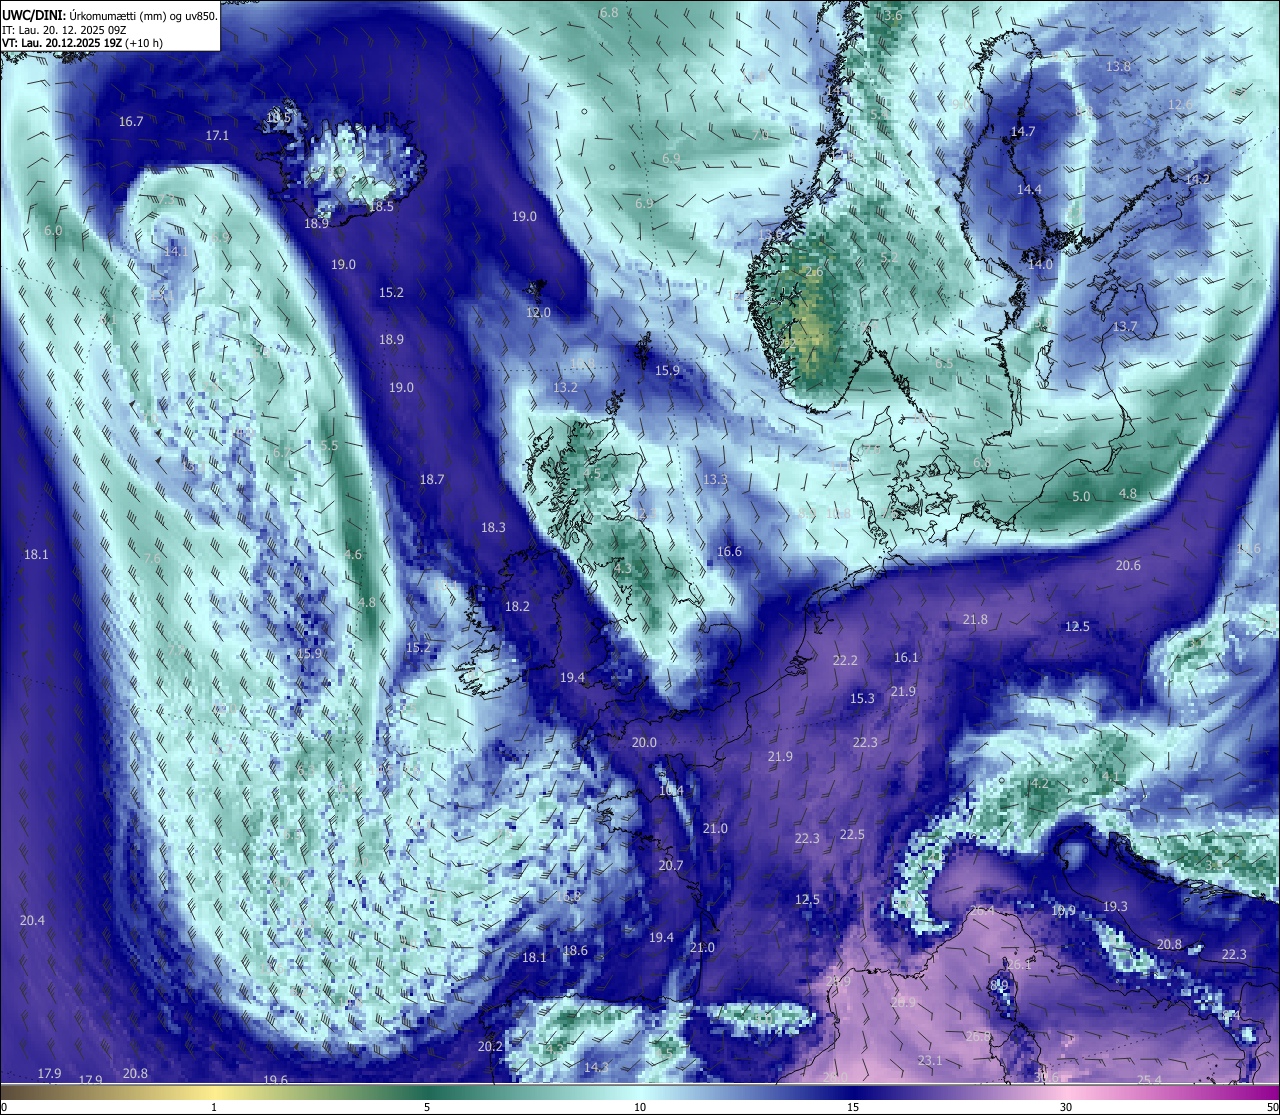Click the 18.2 value over Ireland

pos(517,606)
